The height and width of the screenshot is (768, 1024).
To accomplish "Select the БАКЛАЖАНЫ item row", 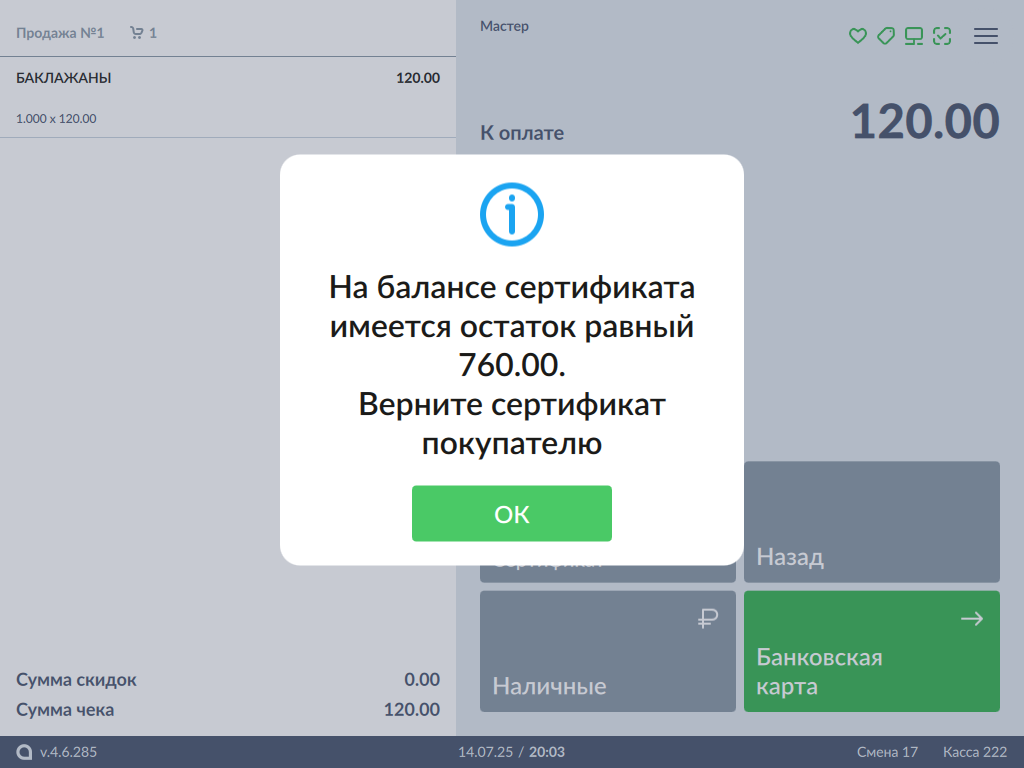I will tap(228, 97).
